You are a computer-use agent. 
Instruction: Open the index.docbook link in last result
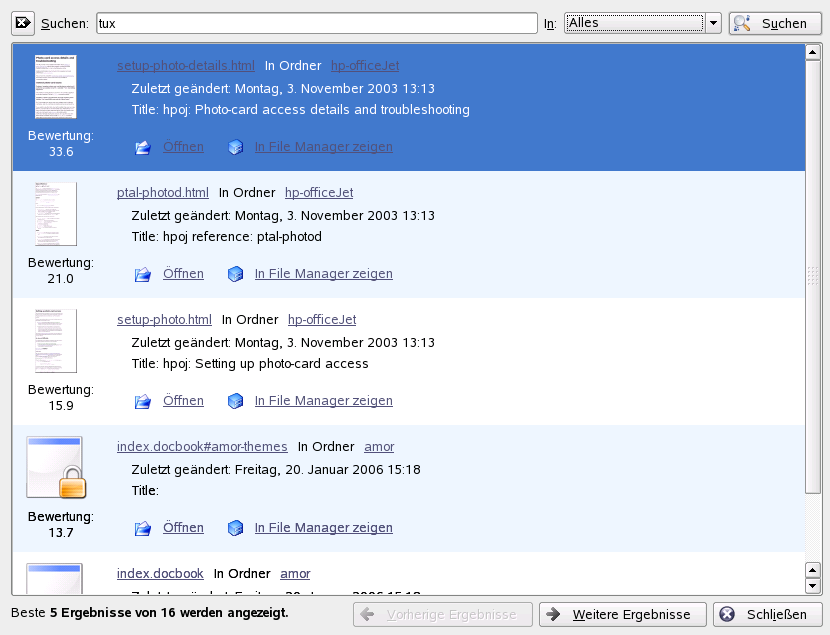(160, 574)
